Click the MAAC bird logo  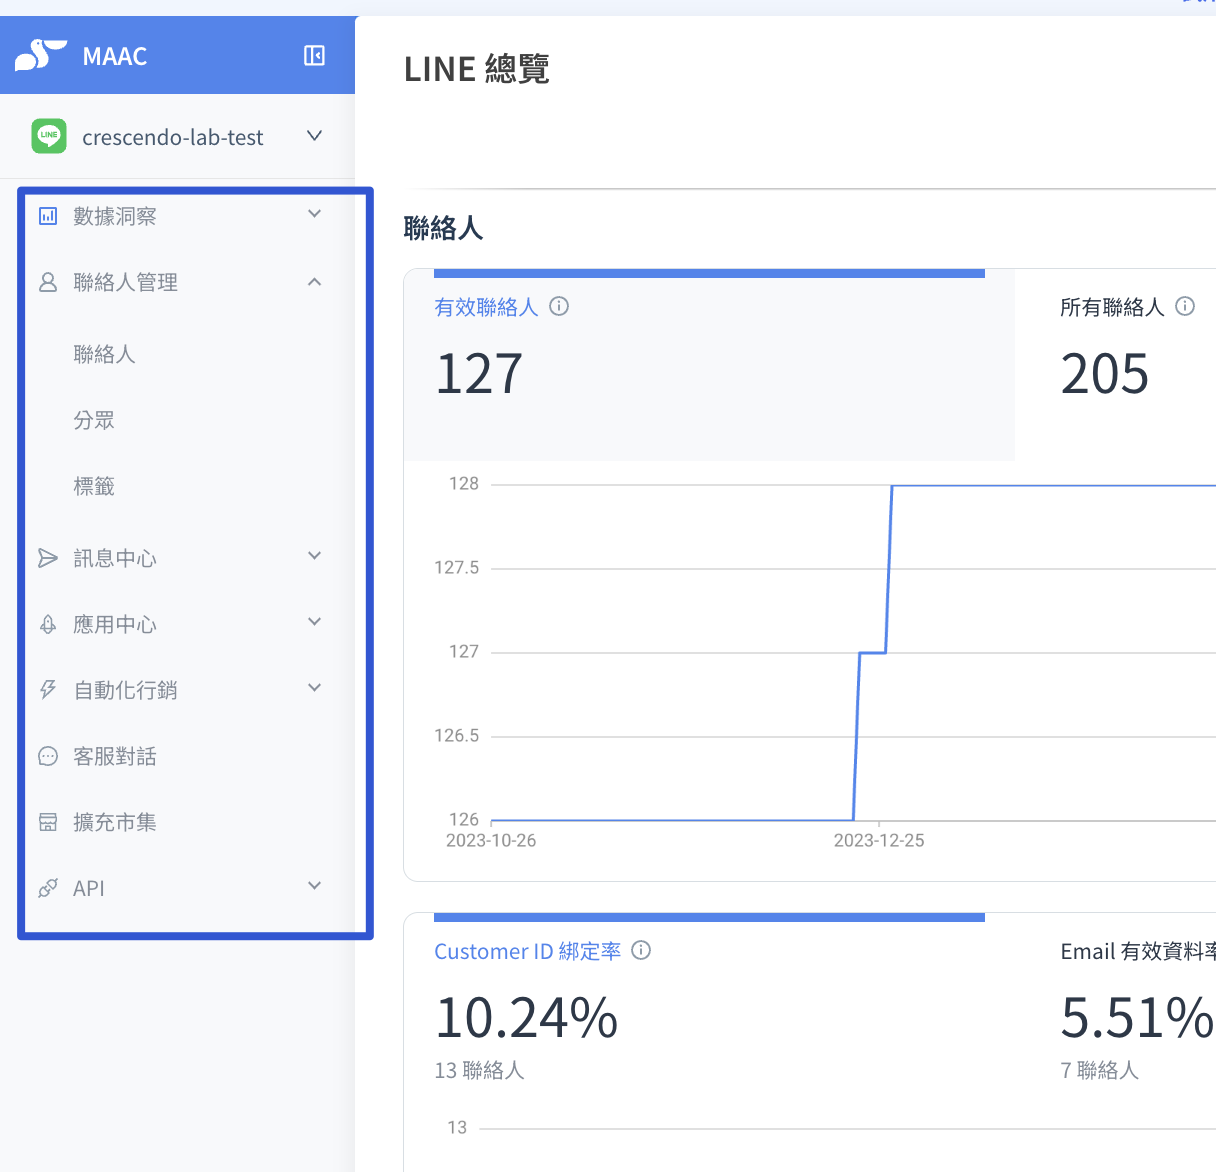[x=40, y=55]
